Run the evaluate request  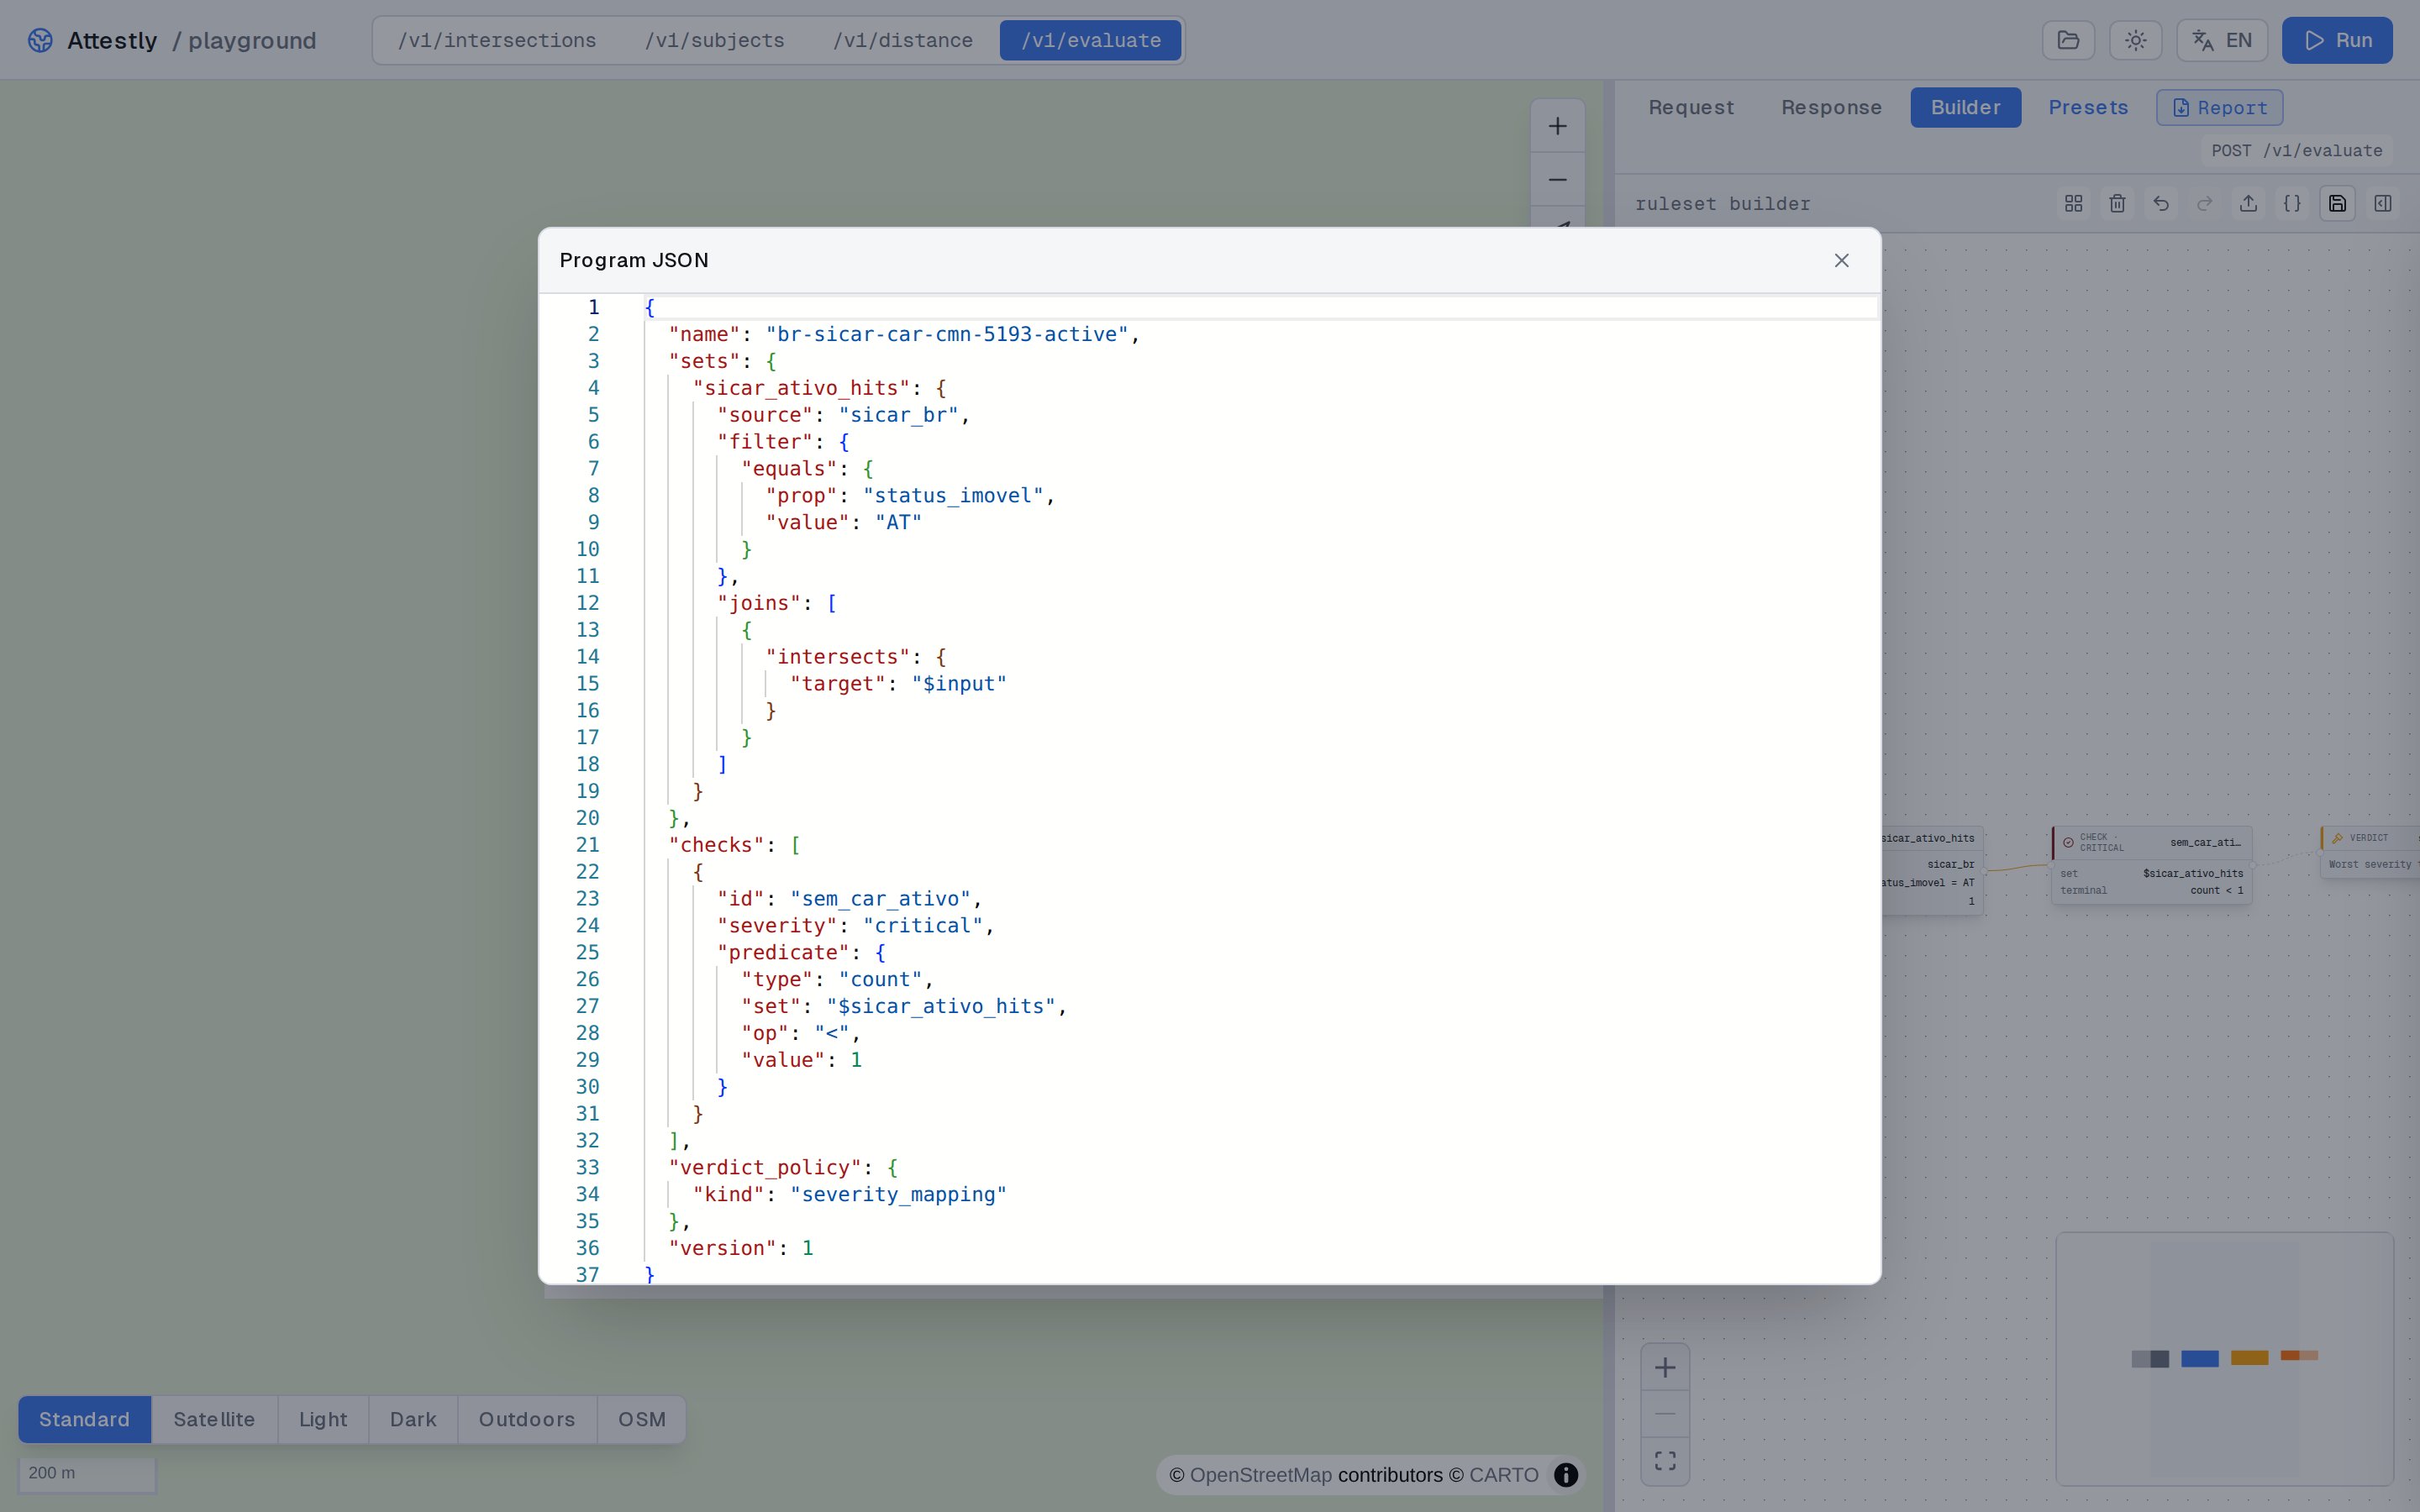tap(2337, 40)
